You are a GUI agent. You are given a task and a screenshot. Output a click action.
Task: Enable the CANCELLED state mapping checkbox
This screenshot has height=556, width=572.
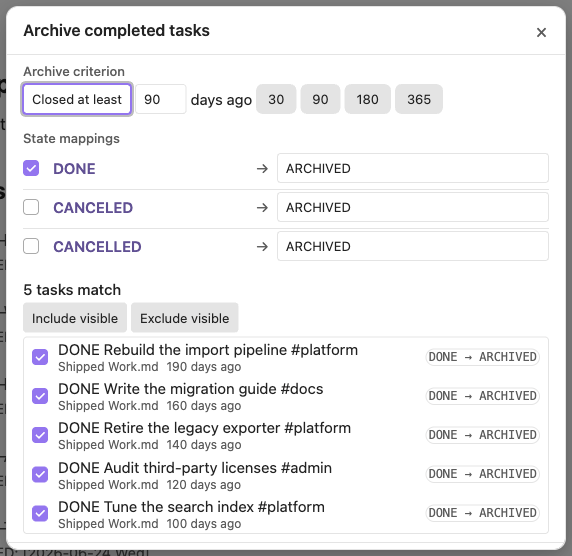[x=31, y=246]
